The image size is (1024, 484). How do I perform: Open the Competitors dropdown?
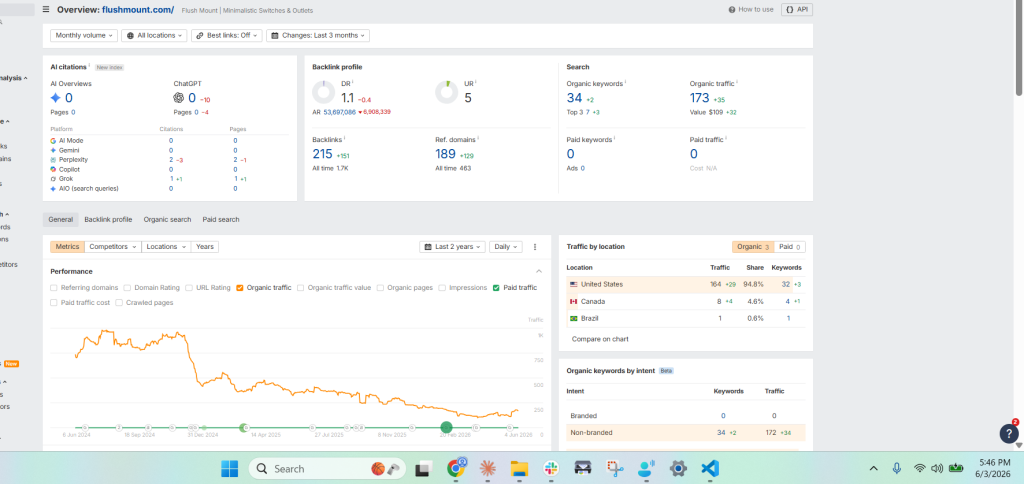tap(113, 247)
